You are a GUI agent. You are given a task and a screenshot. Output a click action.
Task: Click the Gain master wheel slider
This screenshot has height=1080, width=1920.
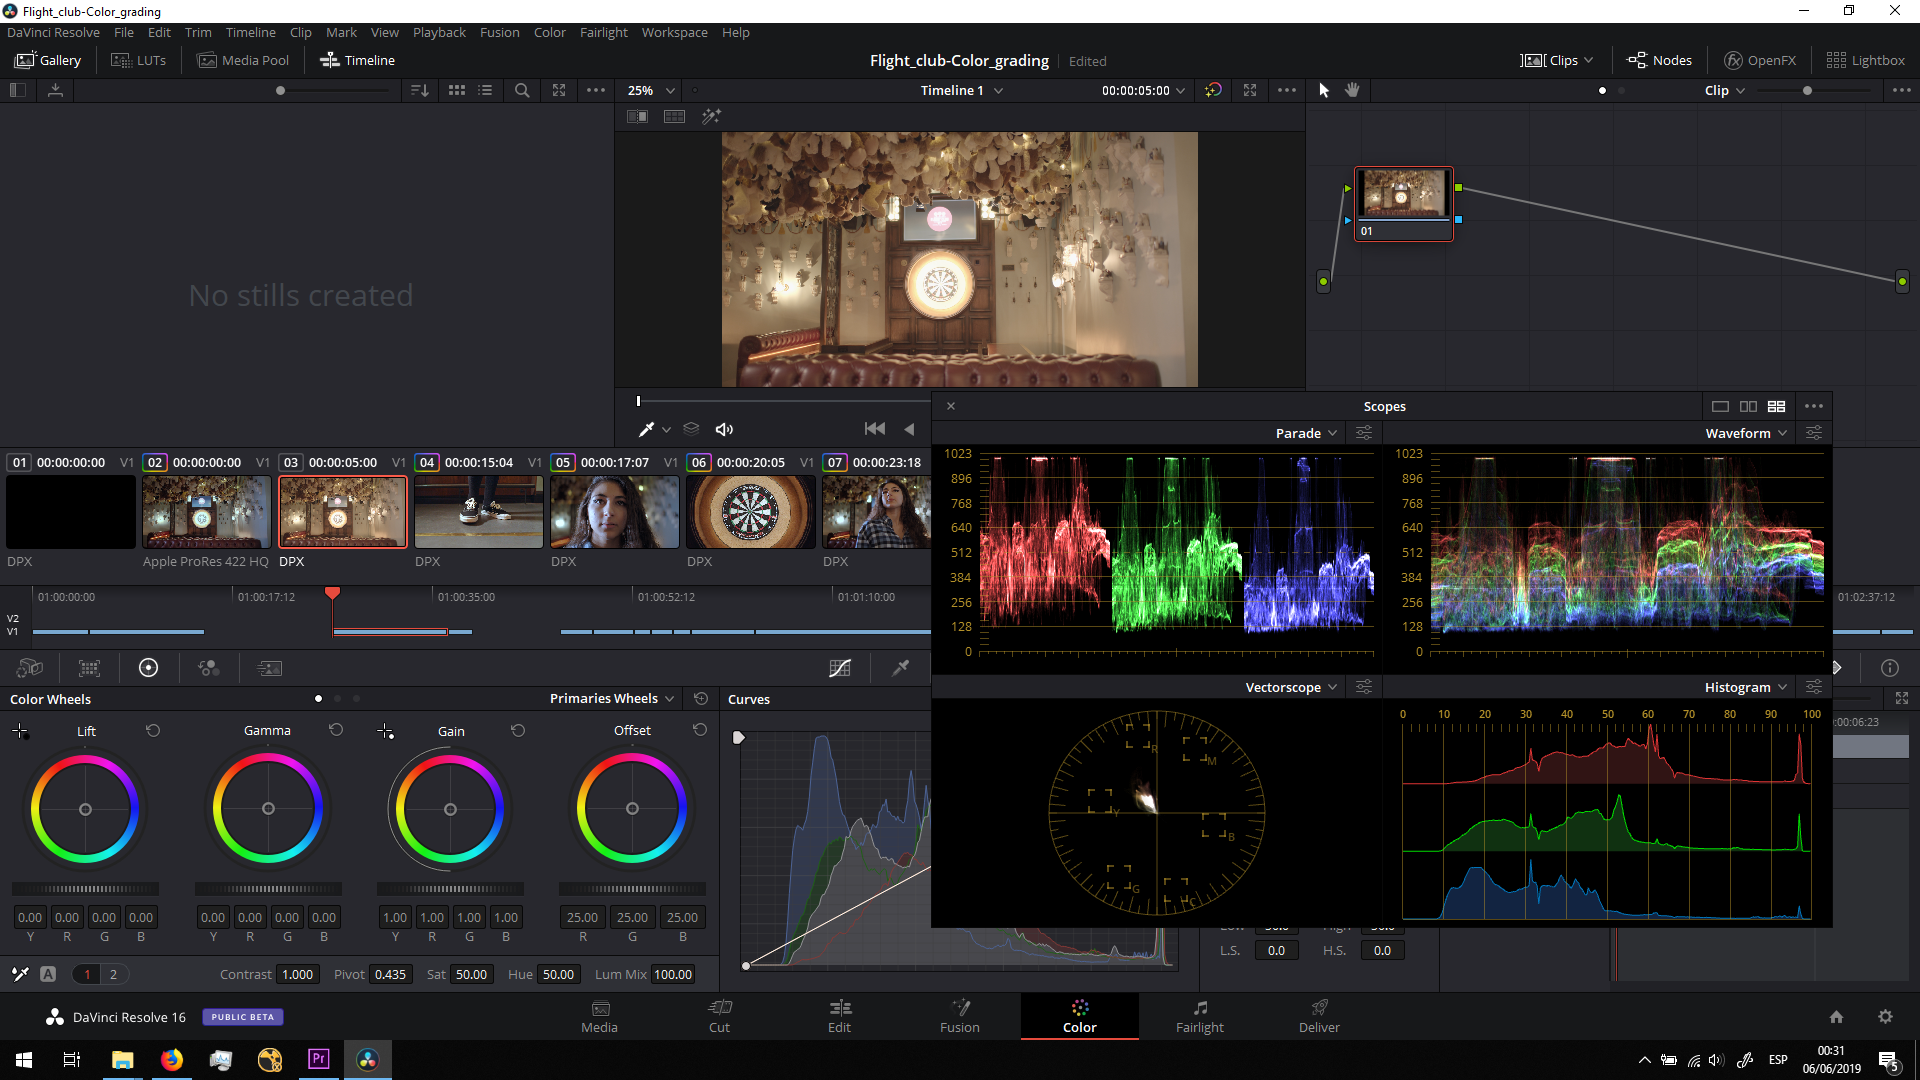click(x=450, y=889)
